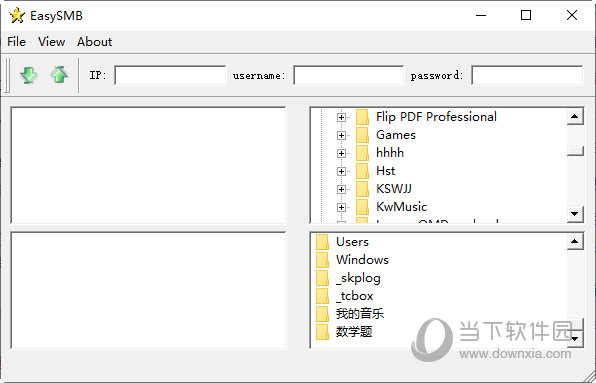Expand the KwMusic tree node
This screenshot has width=596, height=383.
[x=341, y=207]
